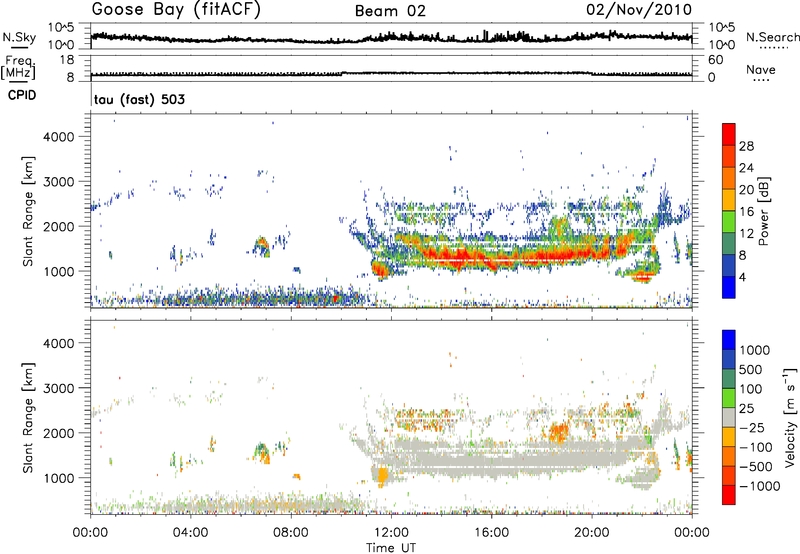Click the 4000 tick of the power panel
The height and width of the screenshot is (554, 800).
click(58, 137)
